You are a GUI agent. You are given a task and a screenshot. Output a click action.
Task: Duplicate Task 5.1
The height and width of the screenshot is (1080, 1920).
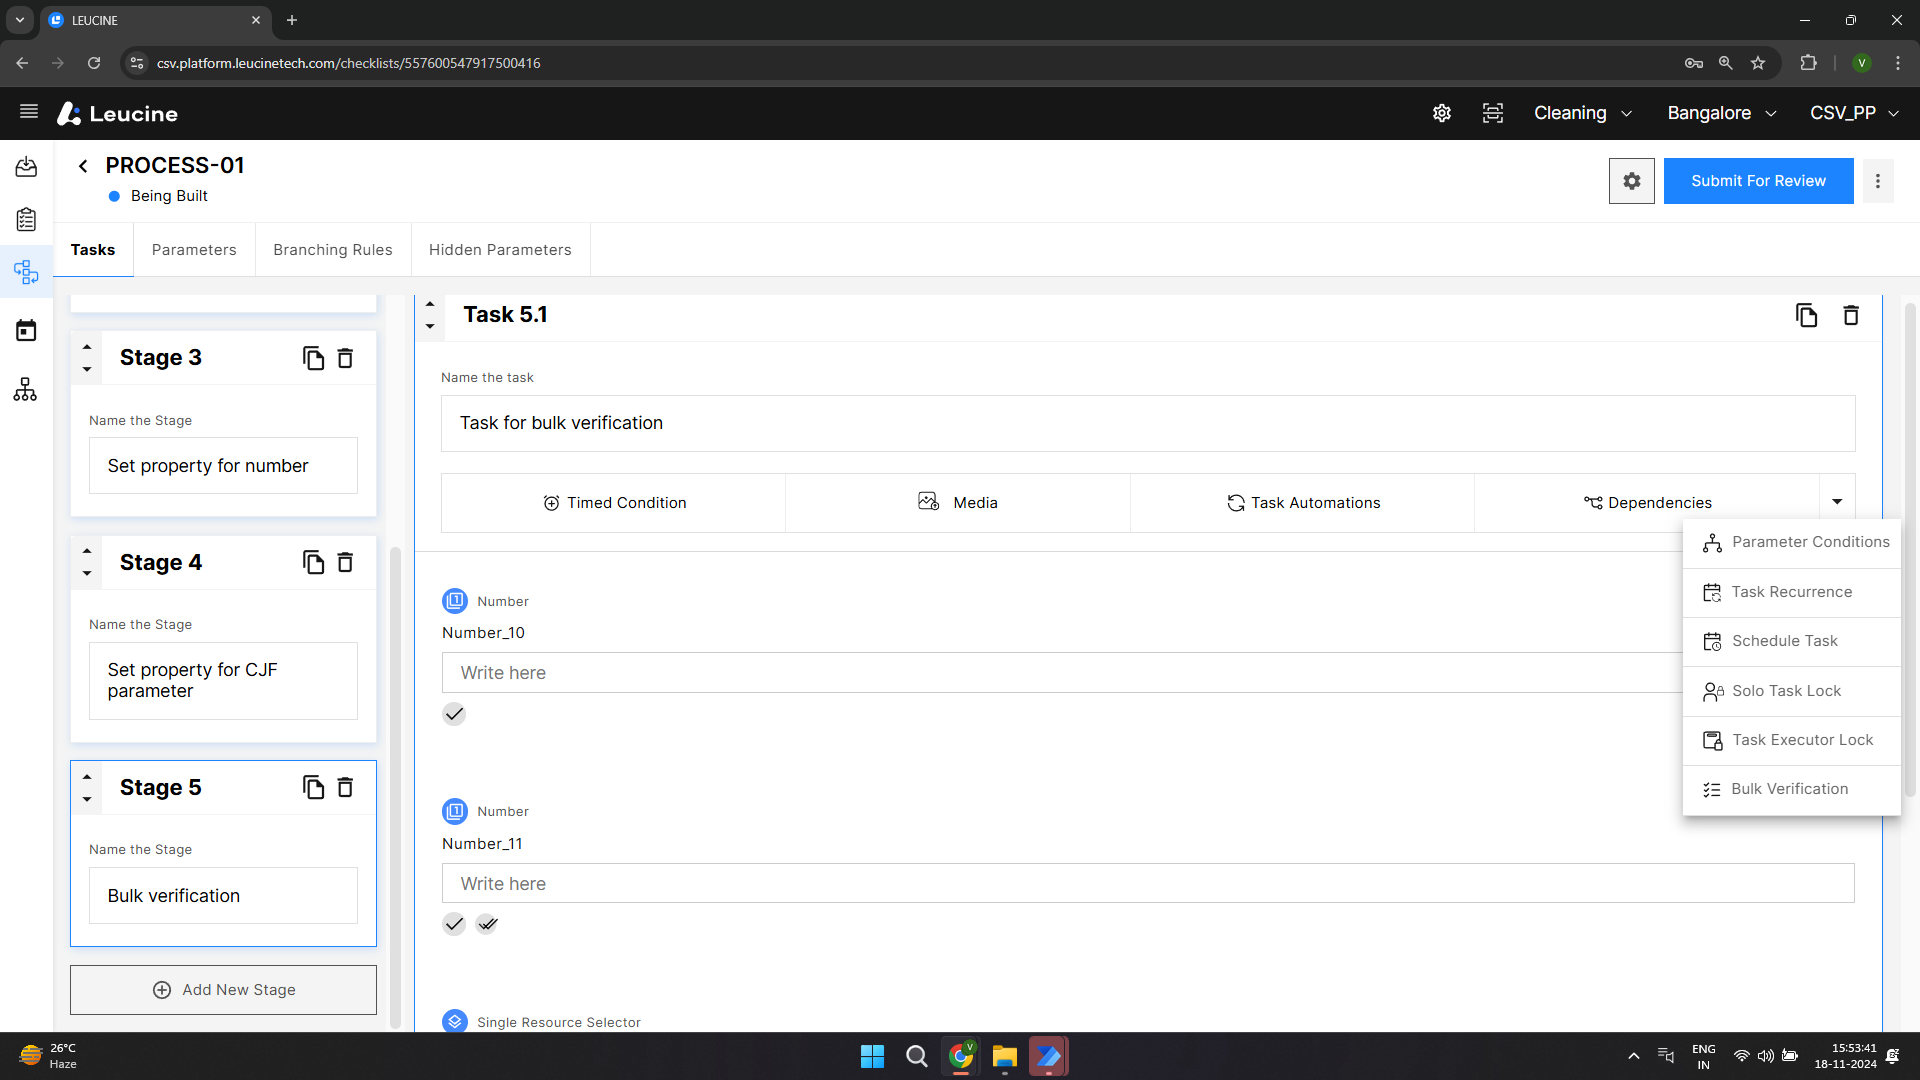click(x=1806, y=315)
